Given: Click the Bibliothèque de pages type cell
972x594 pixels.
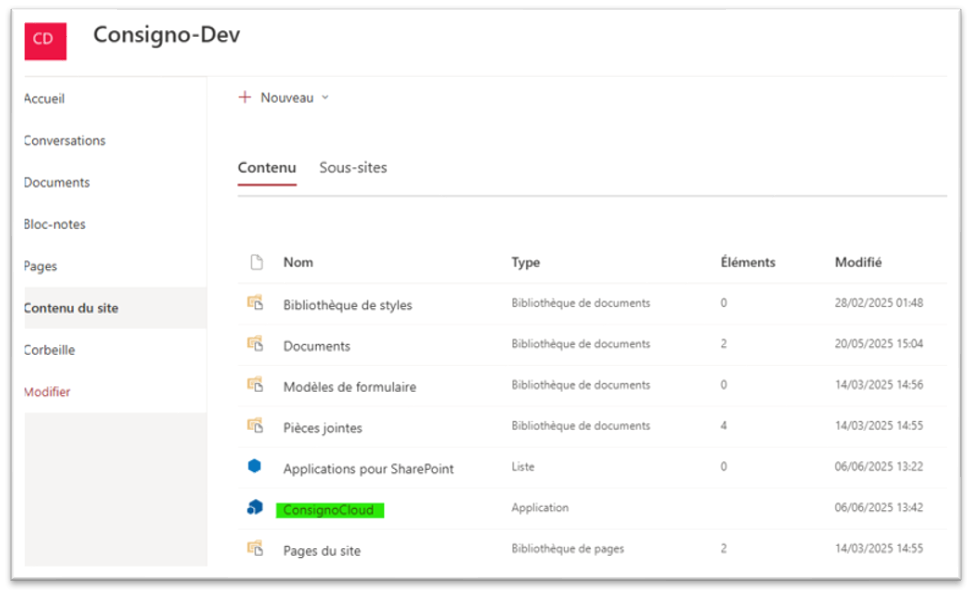Looking at the screenshot, I should point(568,548).
